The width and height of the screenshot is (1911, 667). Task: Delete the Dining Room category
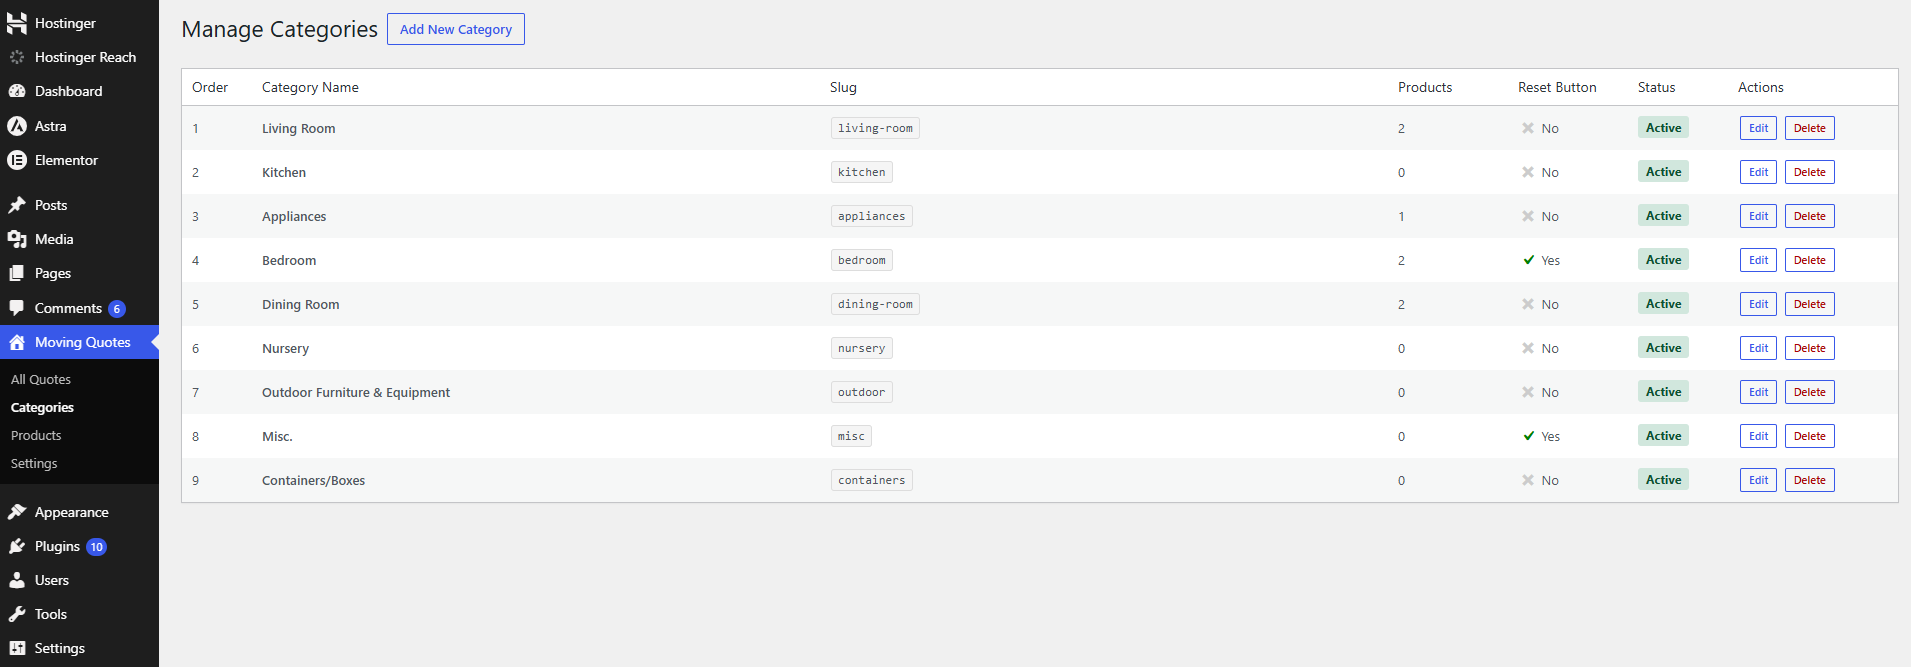click(1809, 304)
